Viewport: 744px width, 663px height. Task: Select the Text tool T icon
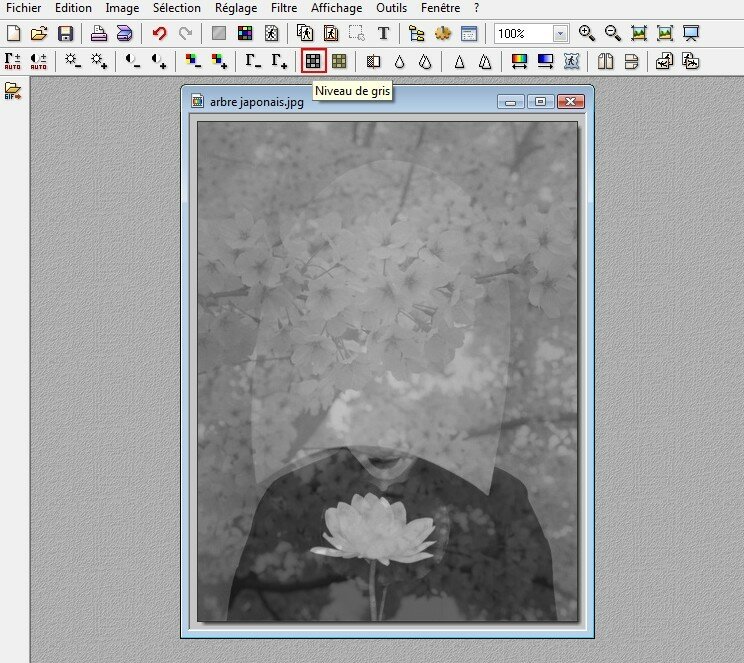[383, 34]
